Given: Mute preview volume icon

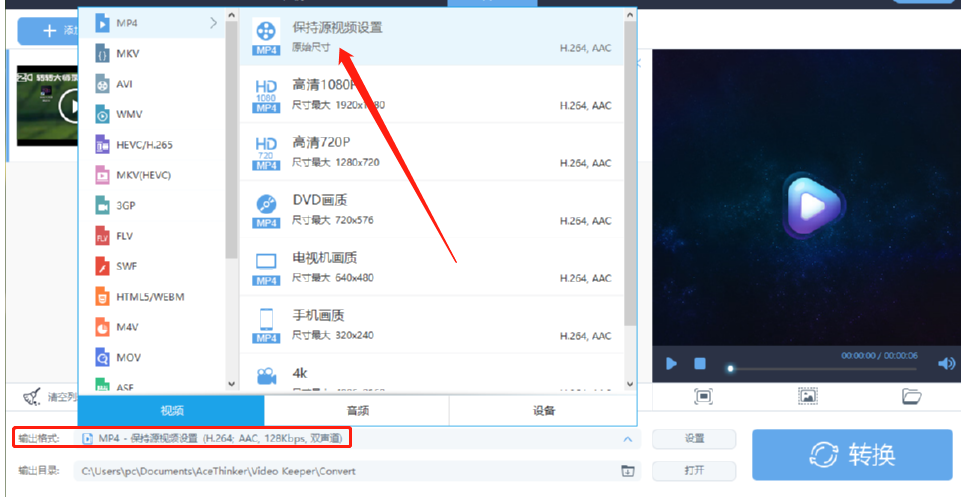Looking at the screenshot, I should point(946,364).
